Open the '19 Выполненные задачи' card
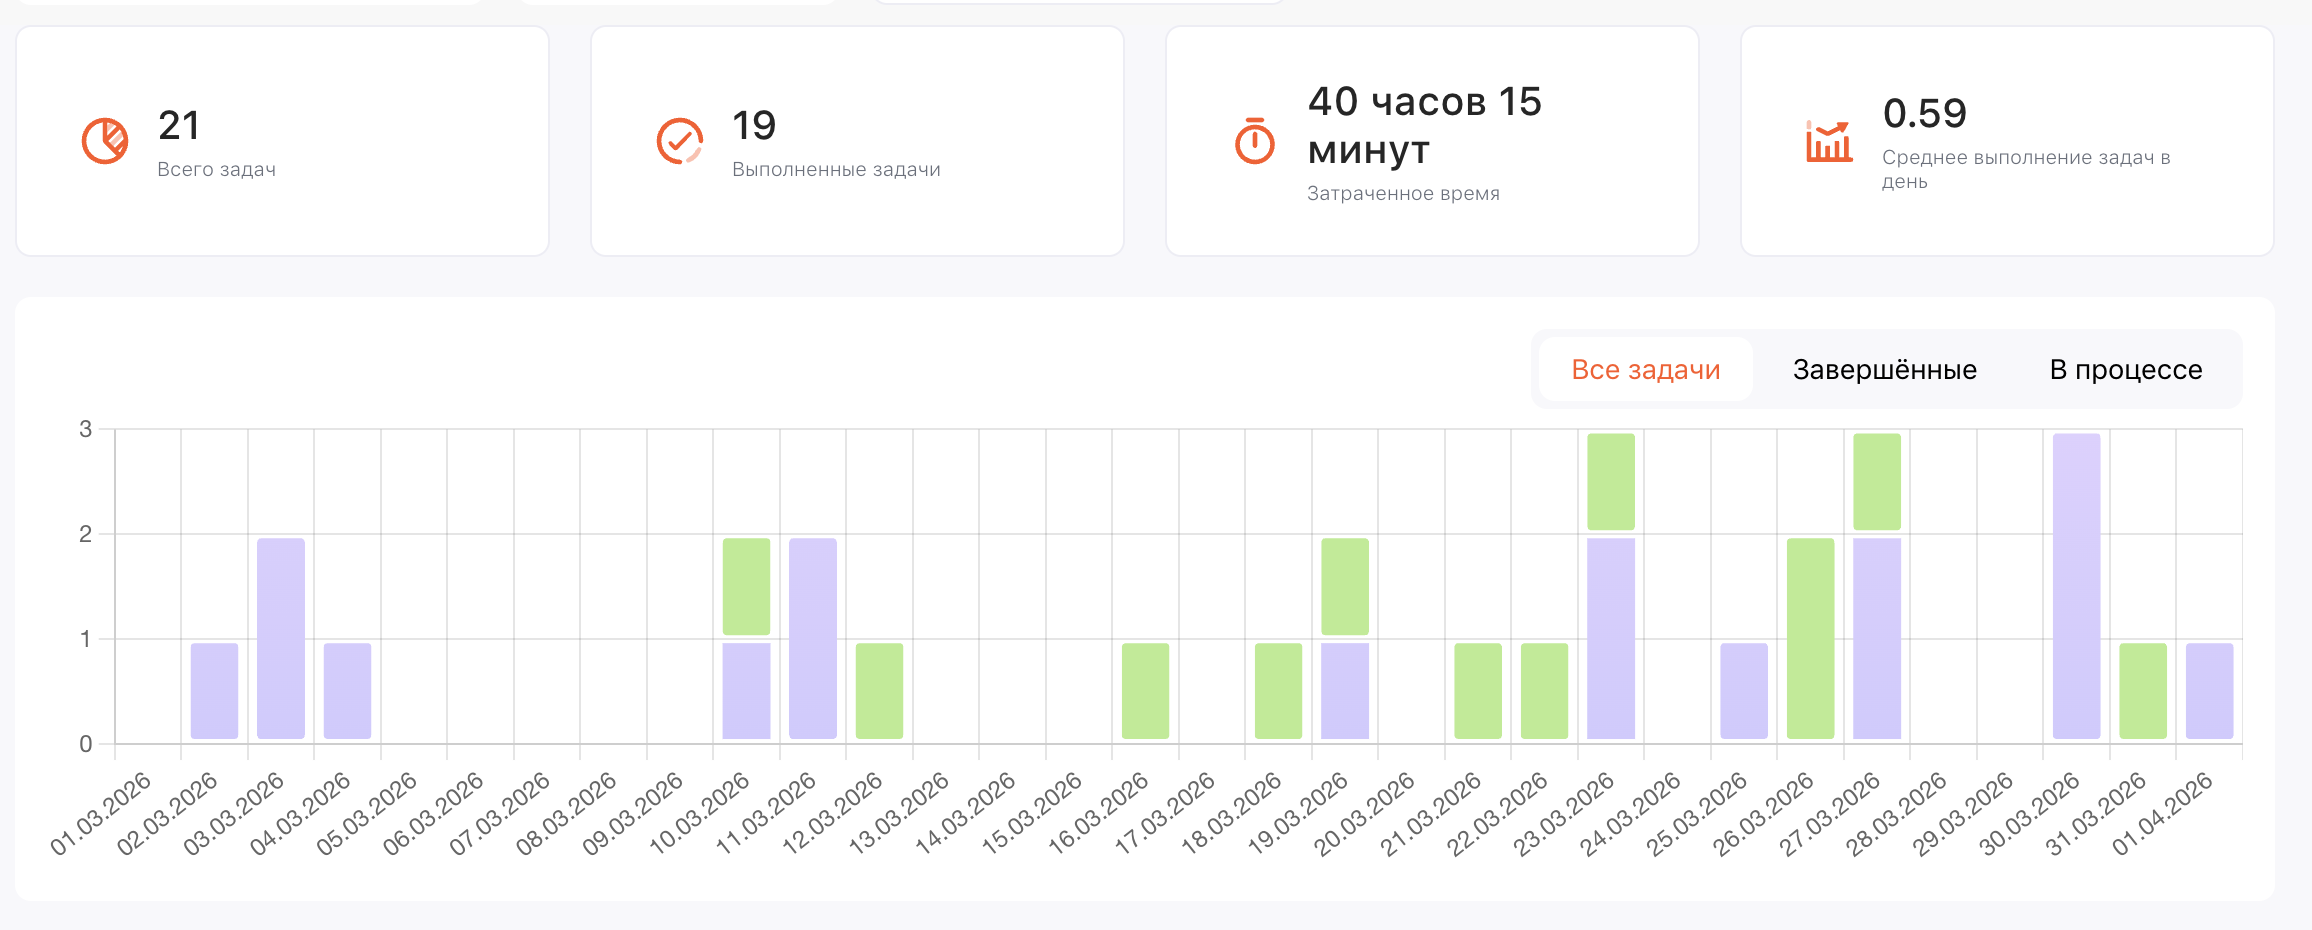This screenshot has width=2312, height=930. click(x=859, y=140)
